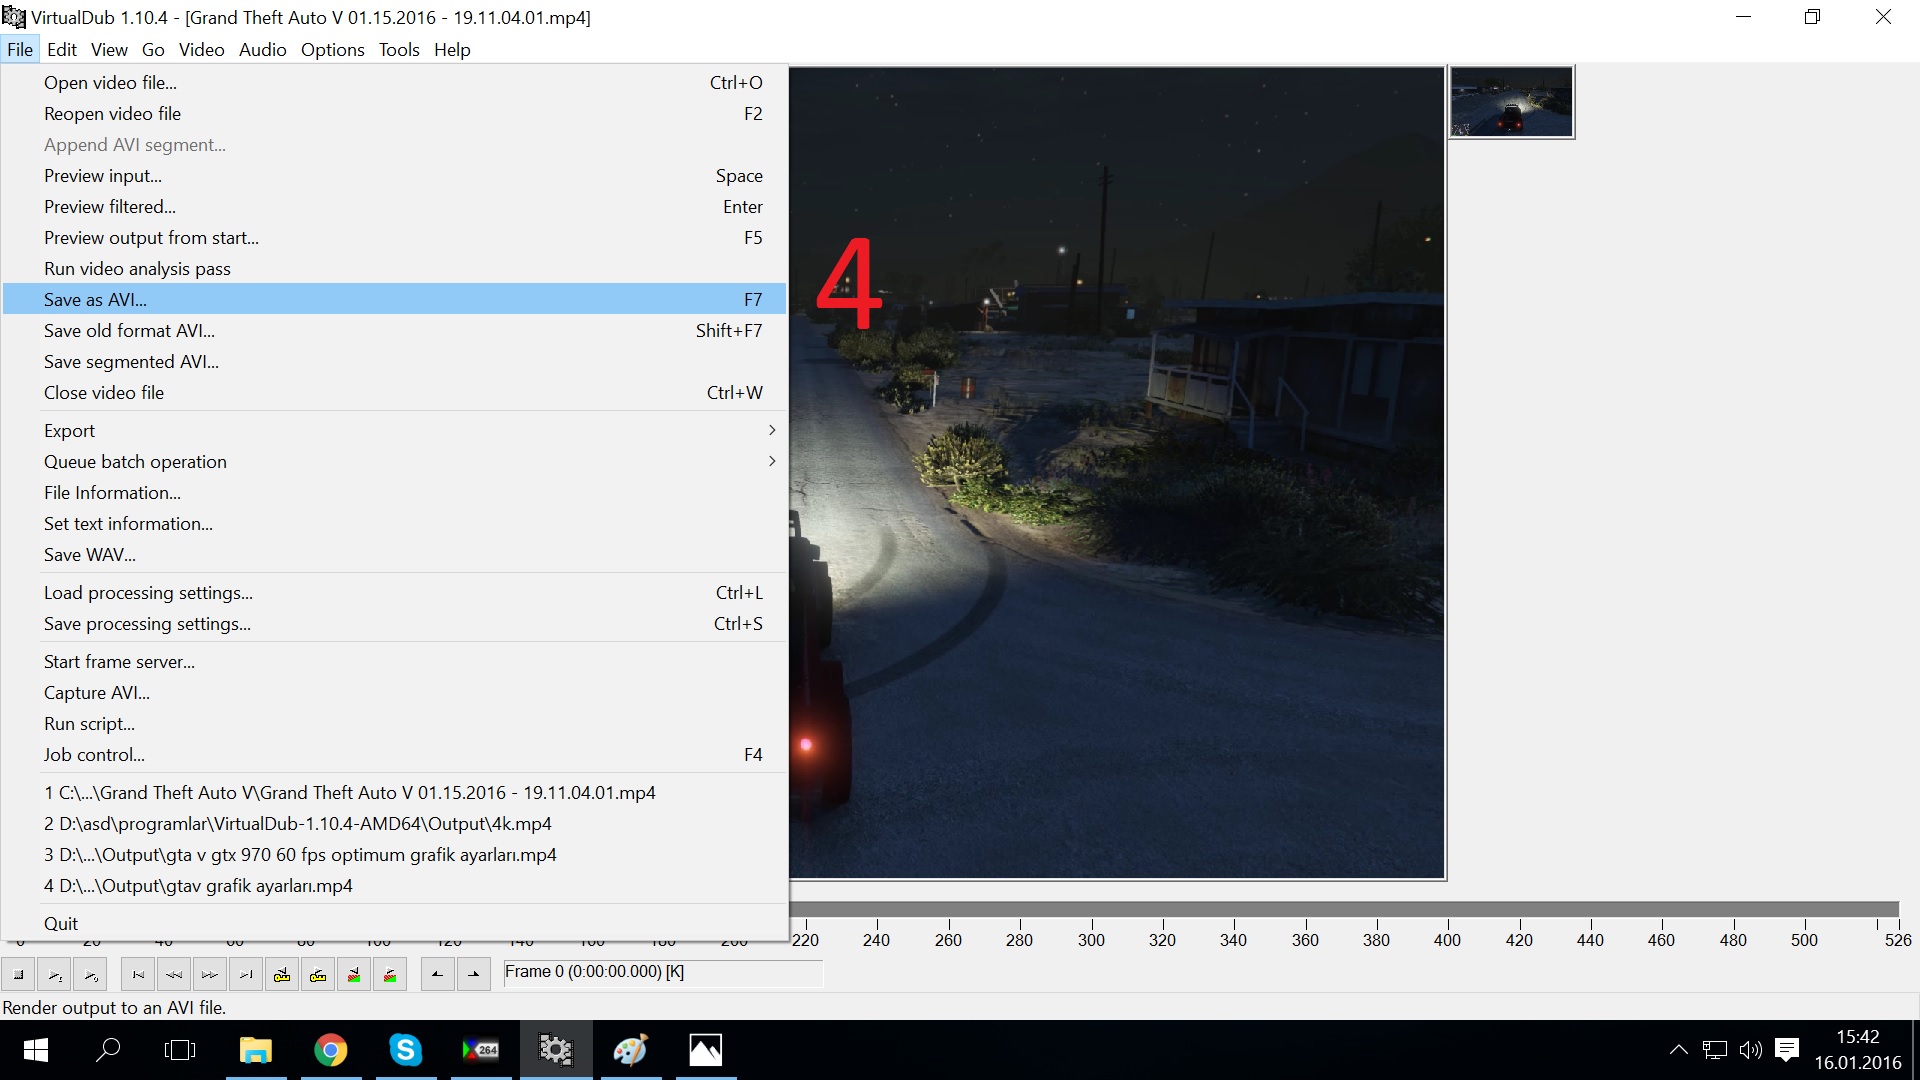1920x1080 pixels.
Task: Reopen recent file 4k.mp4
Action: coord(298,824)
